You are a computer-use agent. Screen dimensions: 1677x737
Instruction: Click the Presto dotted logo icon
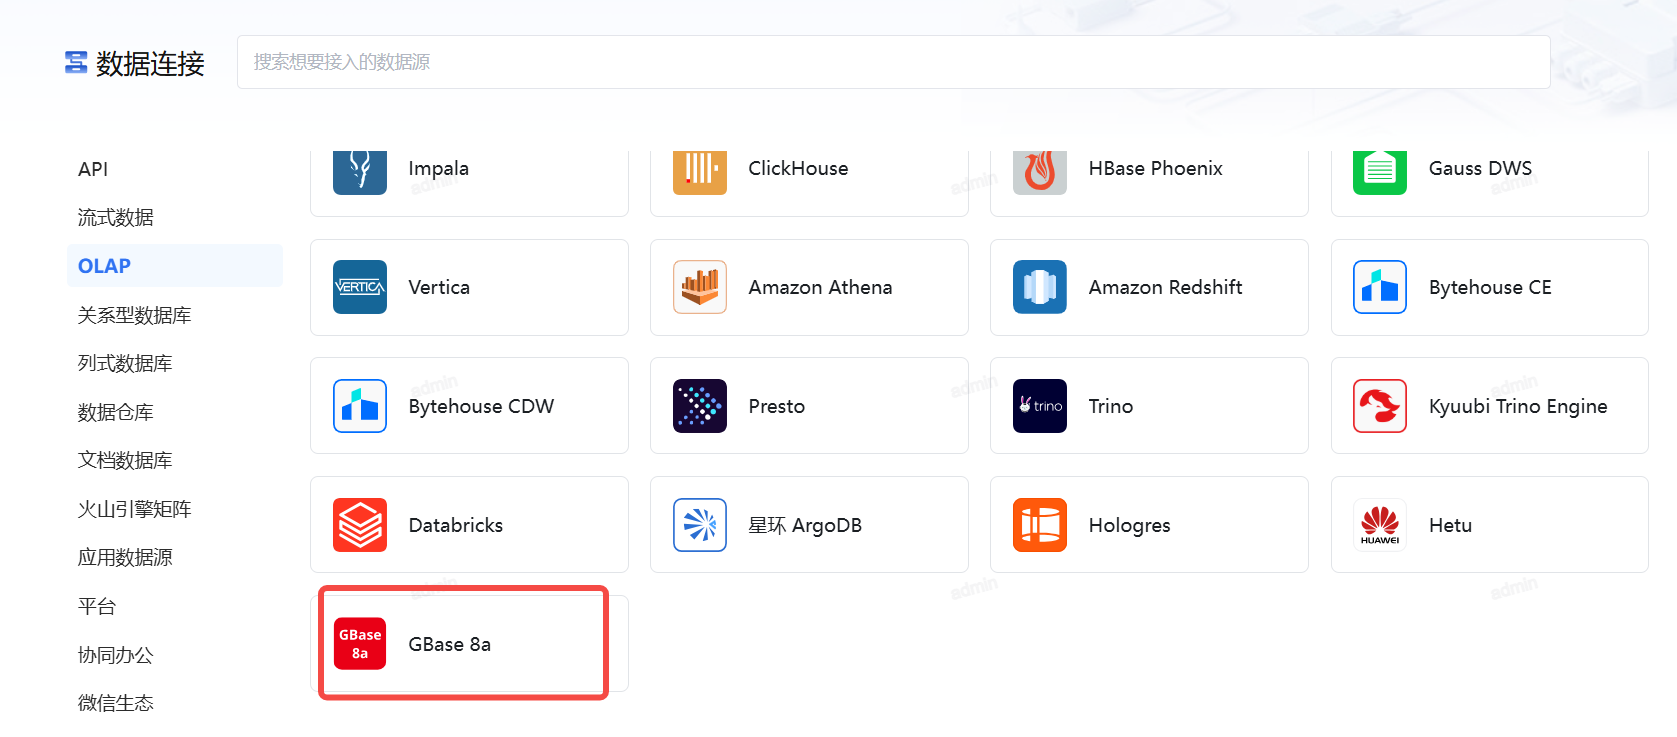click(x=700, y=406)
